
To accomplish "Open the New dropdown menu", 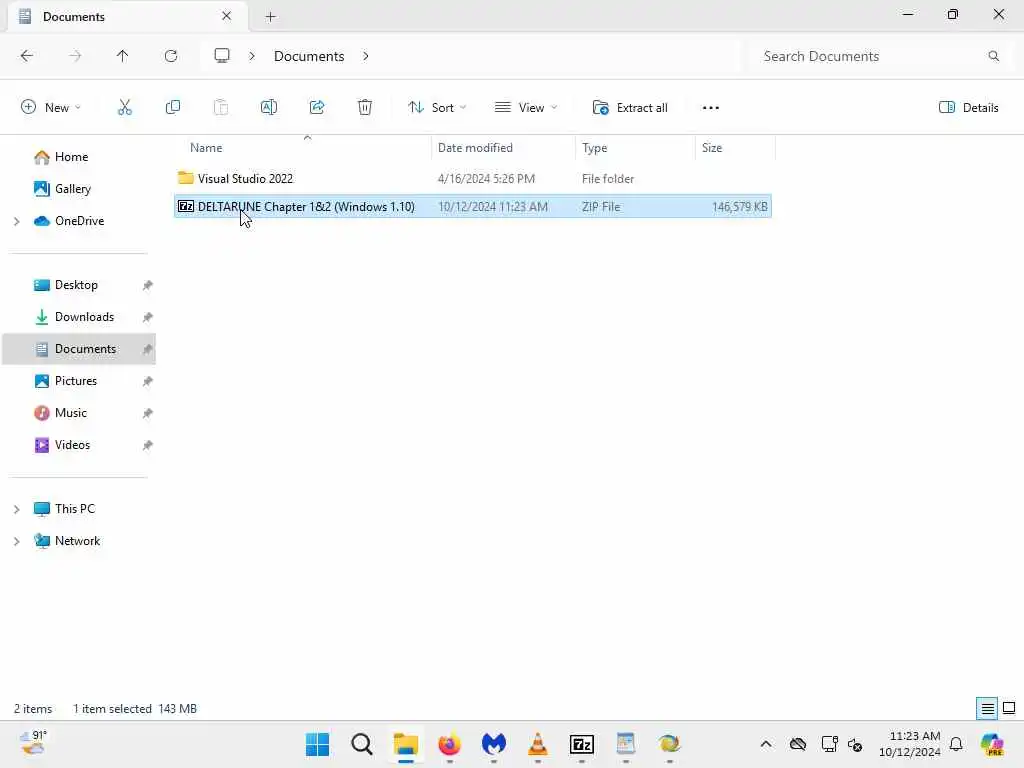I will (x=51, y=108).
